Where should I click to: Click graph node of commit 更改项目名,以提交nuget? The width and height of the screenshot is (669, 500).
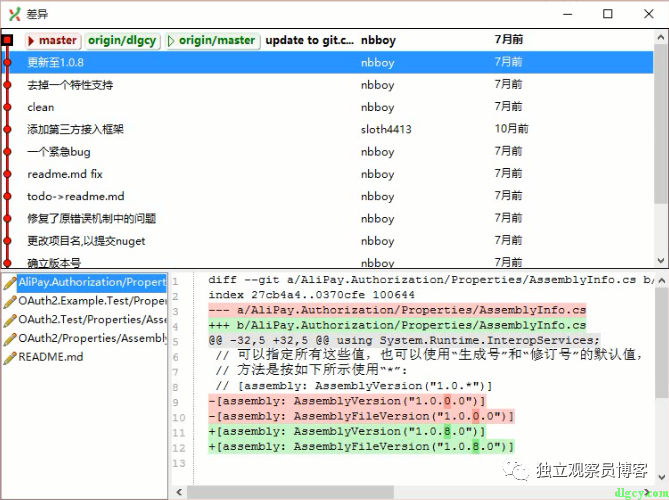point(7,241)
